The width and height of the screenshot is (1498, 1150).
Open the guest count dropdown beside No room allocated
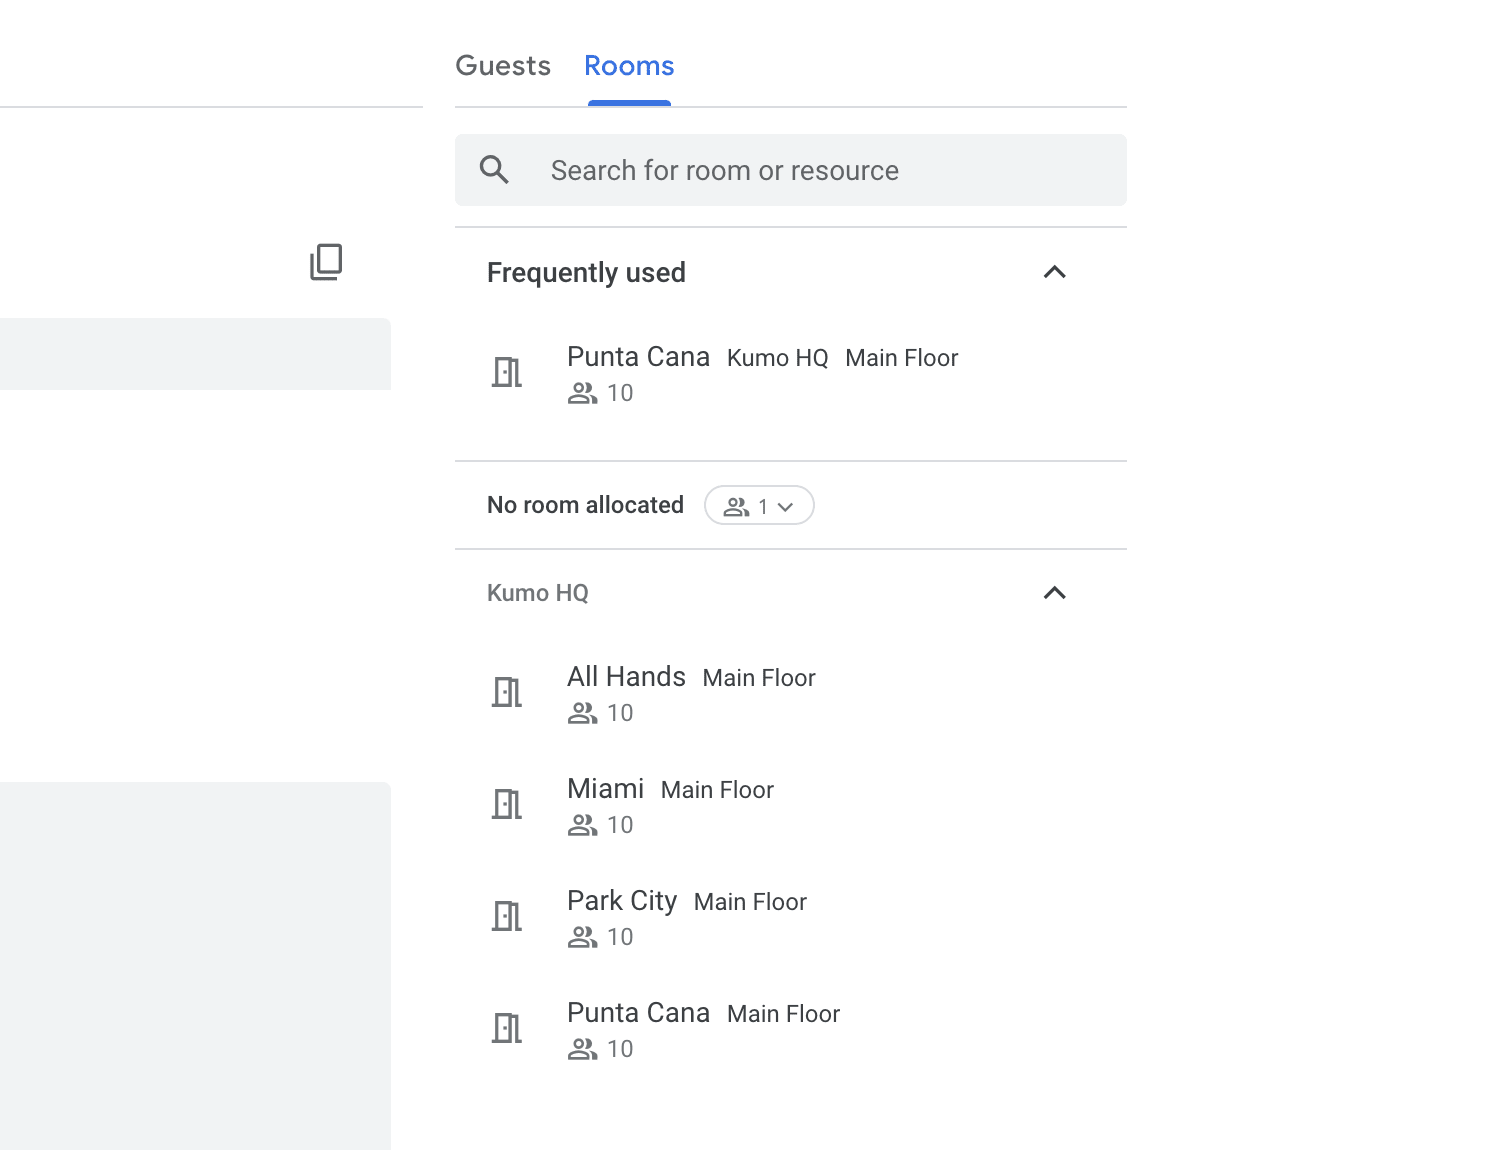pyautogui.click(x=759, y=505)
